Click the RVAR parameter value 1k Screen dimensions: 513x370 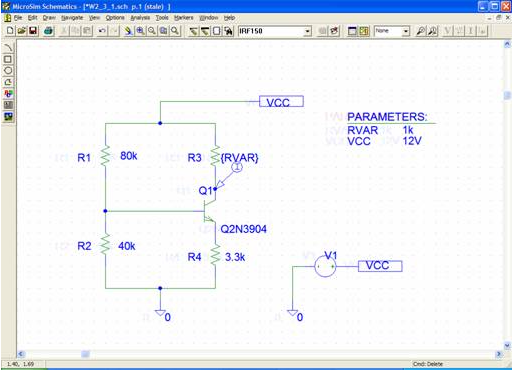point(408,130)
